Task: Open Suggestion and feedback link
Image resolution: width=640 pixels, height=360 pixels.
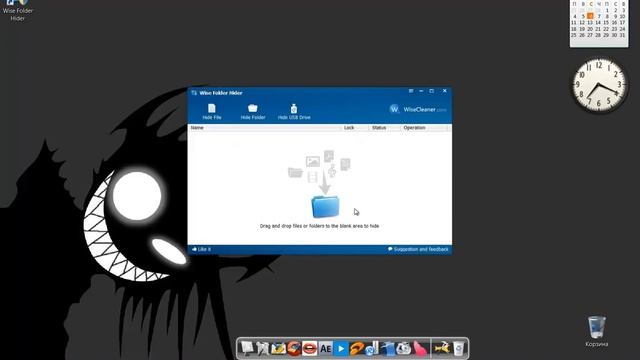Action: (418, 249)
